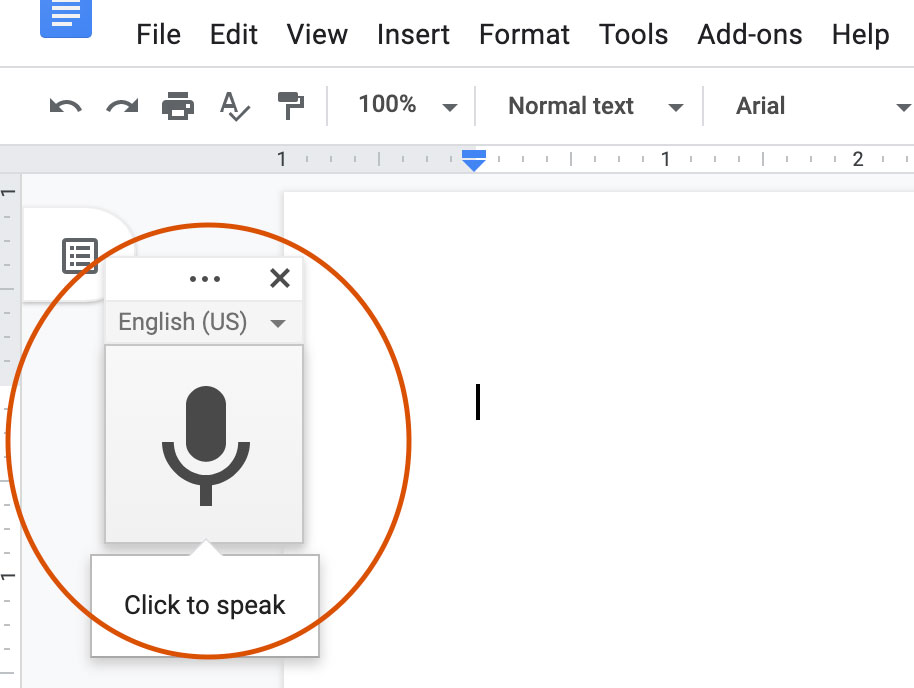Screen dimensions: 914x688
Task: Click the spell check icon
Action: click(x=234, y=106)
